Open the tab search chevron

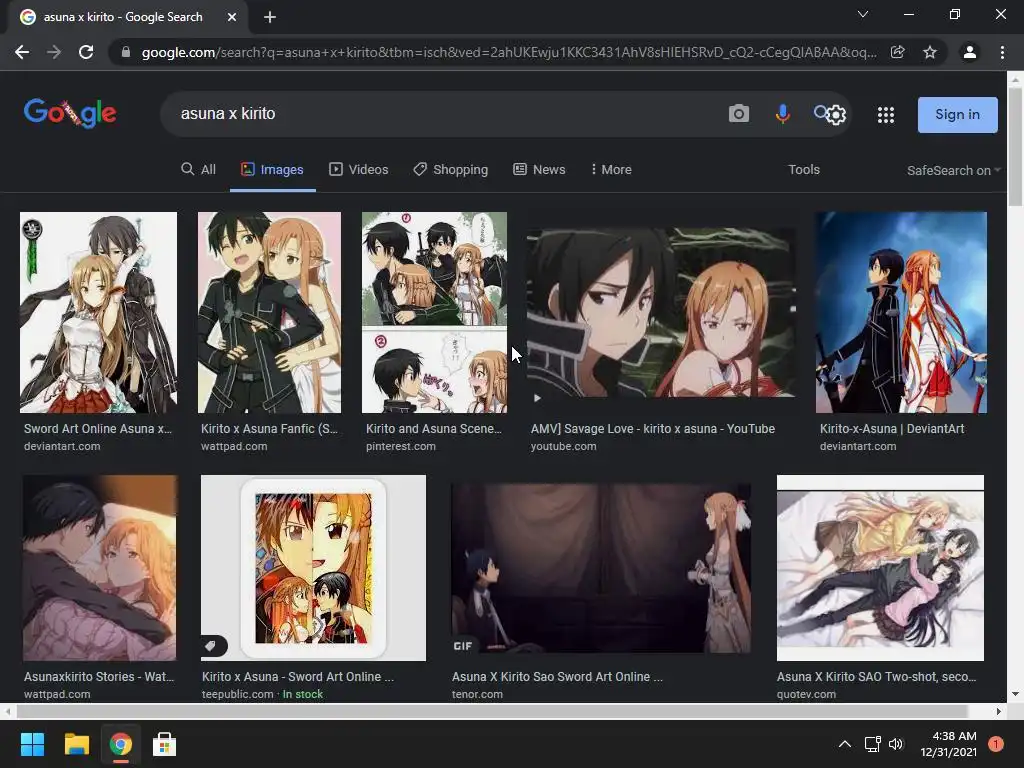point(863,14)
